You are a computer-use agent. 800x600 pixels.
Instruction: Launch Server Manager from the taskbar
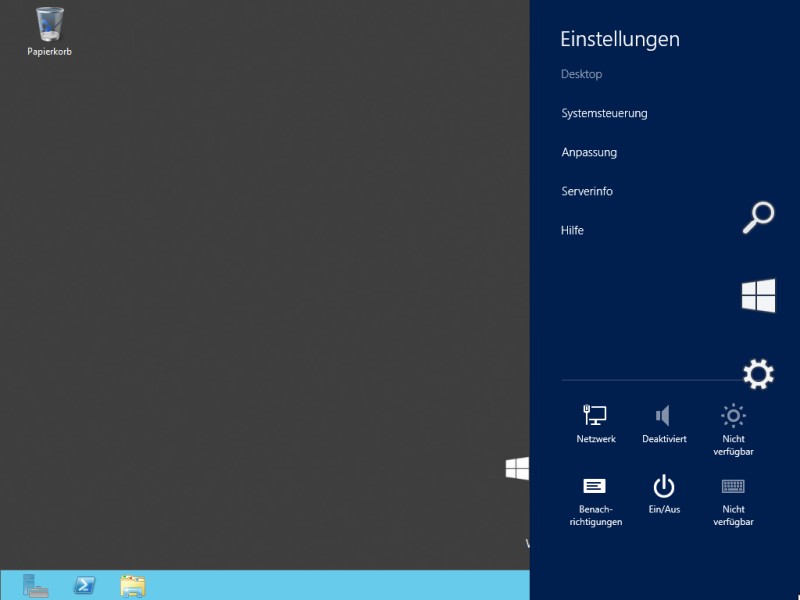(36, 586)
